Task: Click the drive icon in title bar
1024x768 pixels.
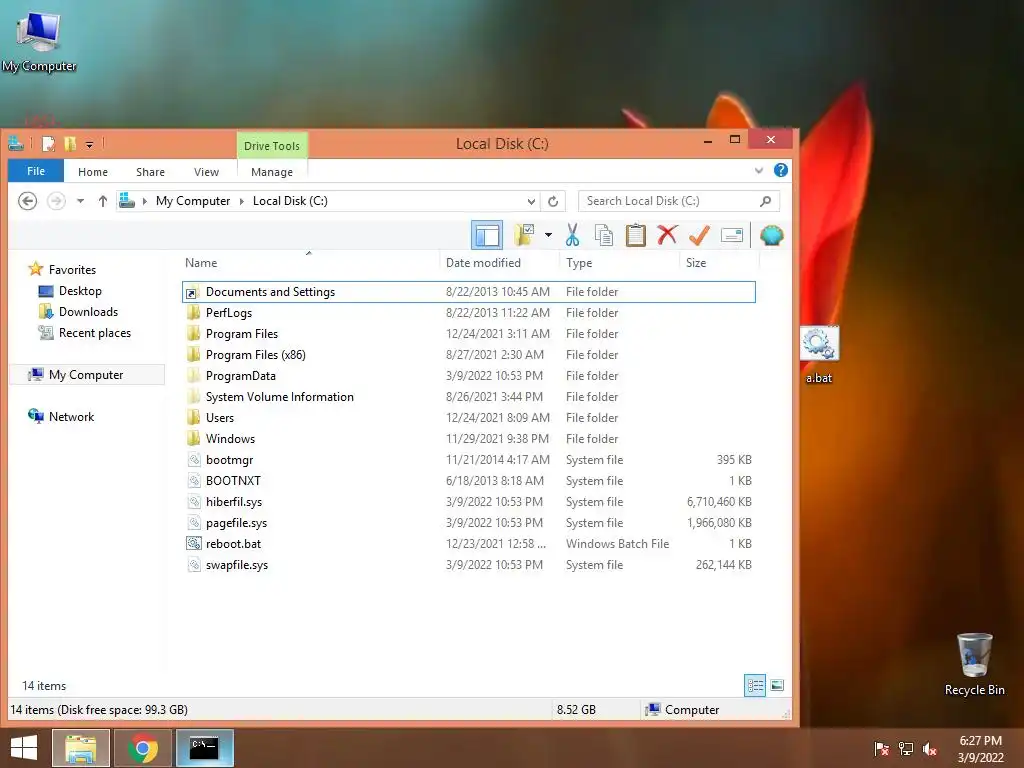Action: coord(16,143)
